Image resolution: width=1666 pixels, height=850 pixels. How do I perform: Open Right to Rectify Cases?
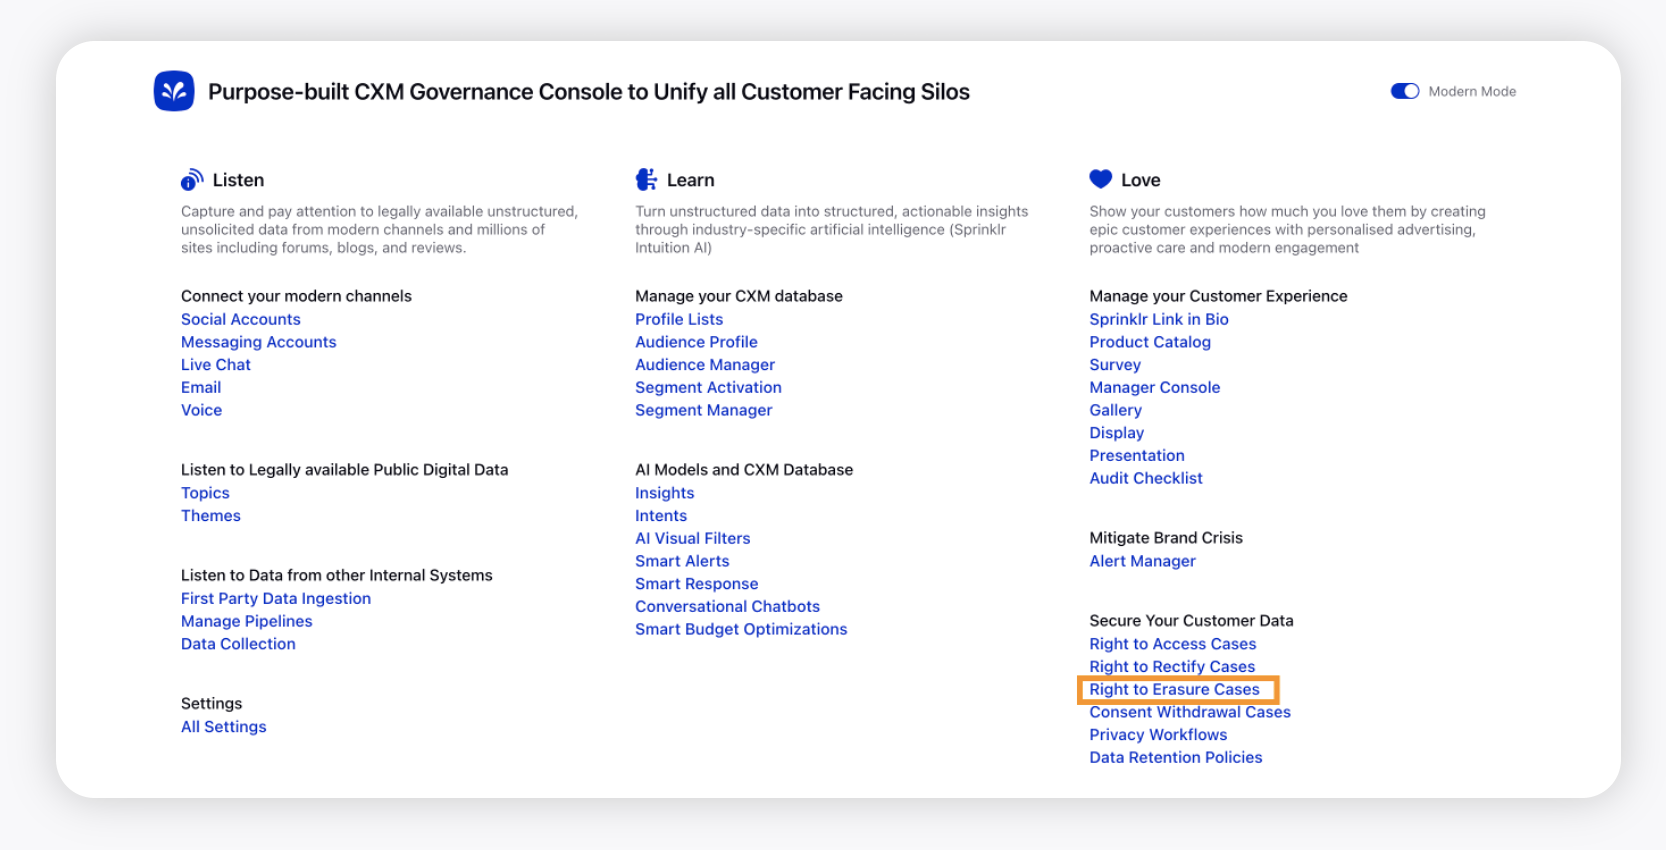pos(1172,667)
